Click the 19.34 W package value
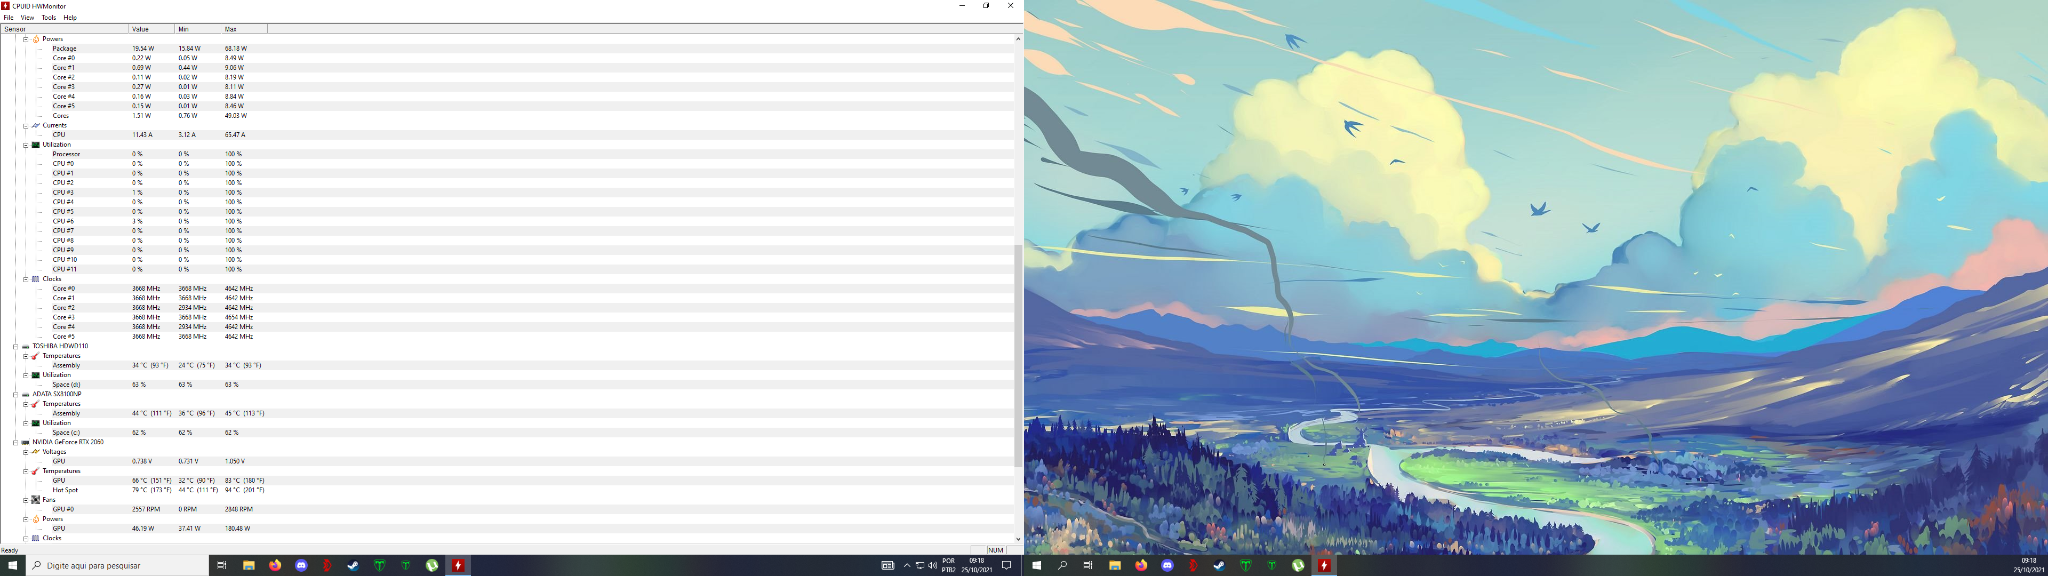This screenshot has width=2048, height=576. click(143, 48)
